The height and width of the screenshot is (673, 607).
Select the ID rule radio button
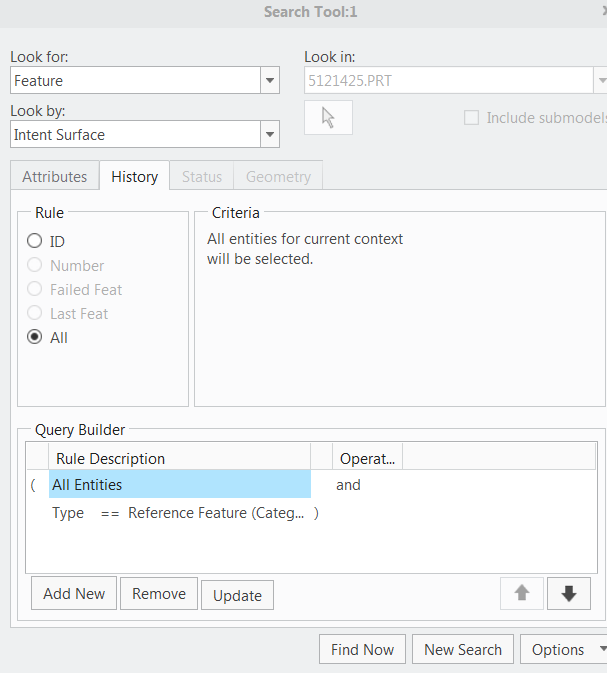(35, 241)
